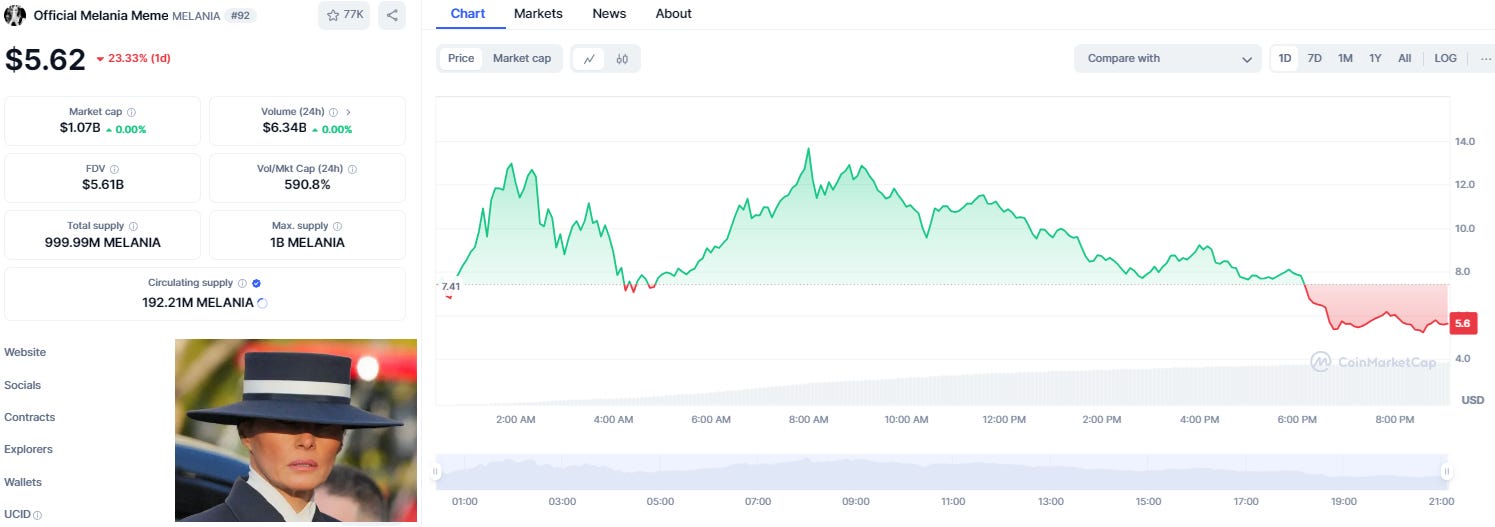This screenshot has height=527, width=1495.
Task: Click the photo of woman in hat
Action: (x=296, y=430)
